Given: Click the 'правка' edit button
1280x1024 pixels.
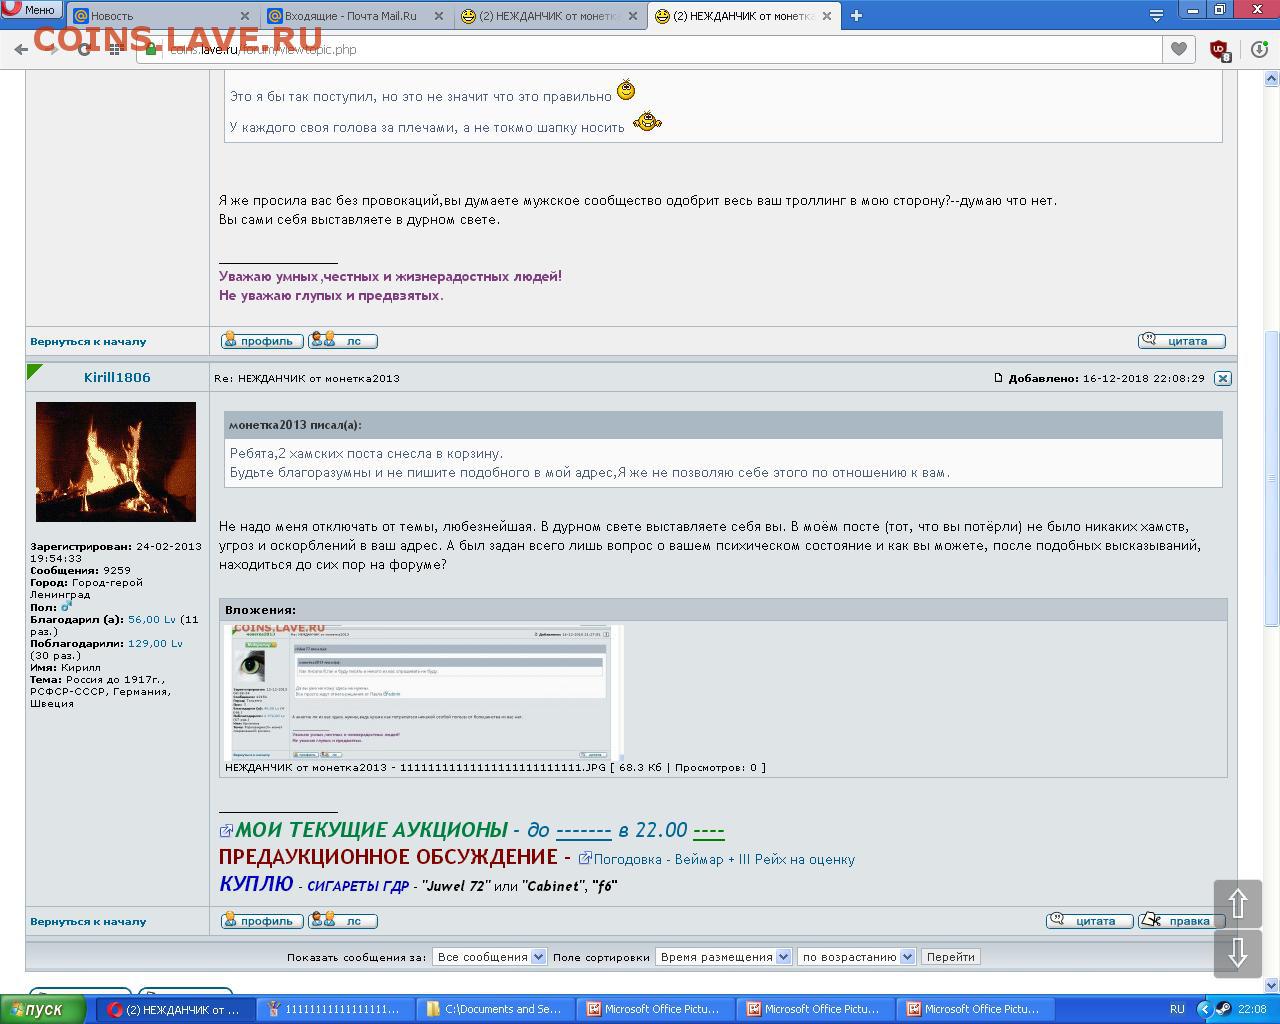Looking at the screenshot, I should point(1181,921).
